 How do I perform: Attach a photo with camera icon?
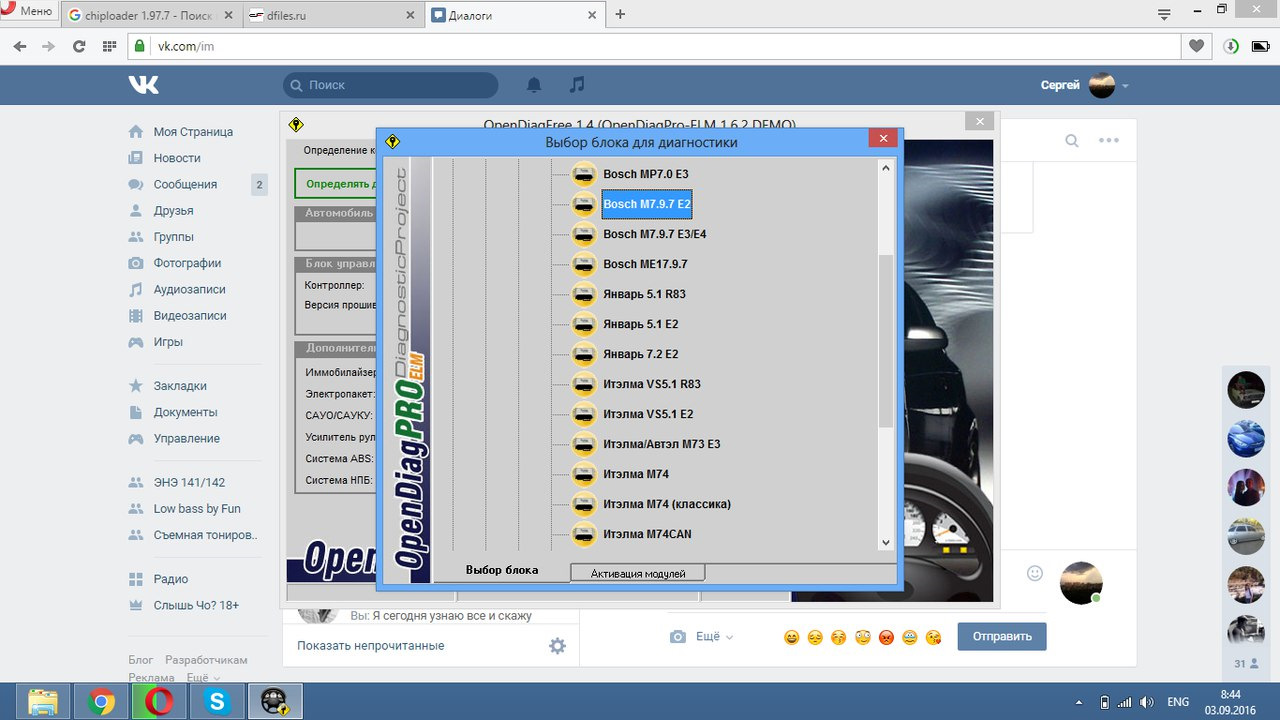pos(678,637)
